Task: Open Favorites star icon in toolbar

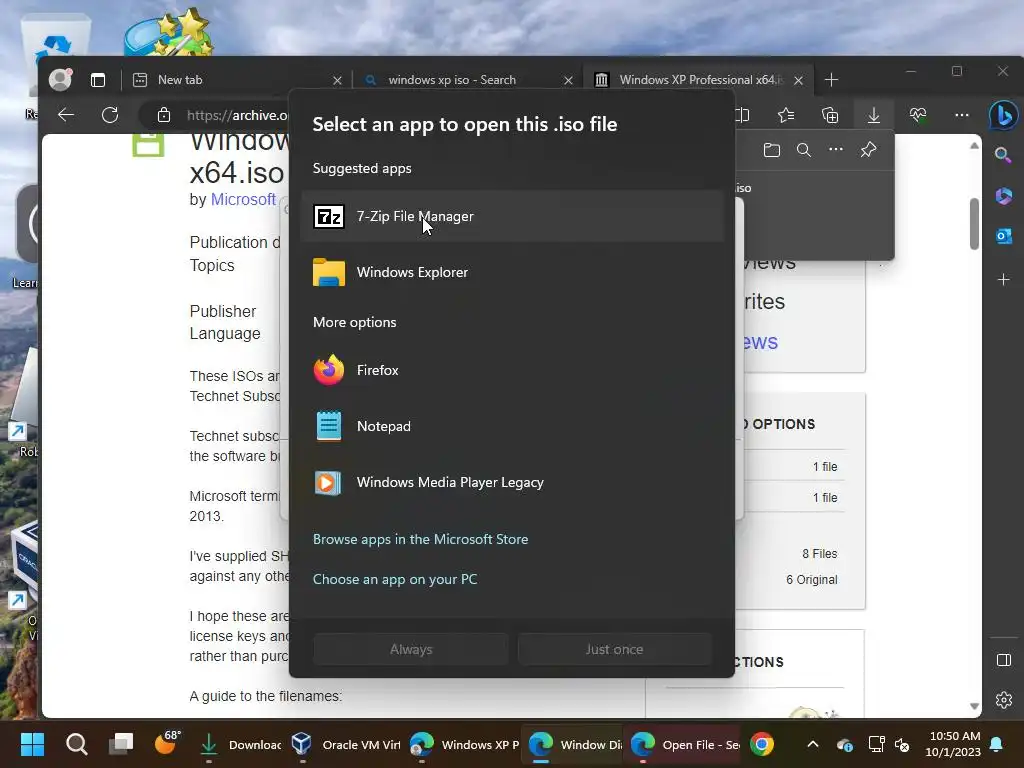Action: (786, 116)
